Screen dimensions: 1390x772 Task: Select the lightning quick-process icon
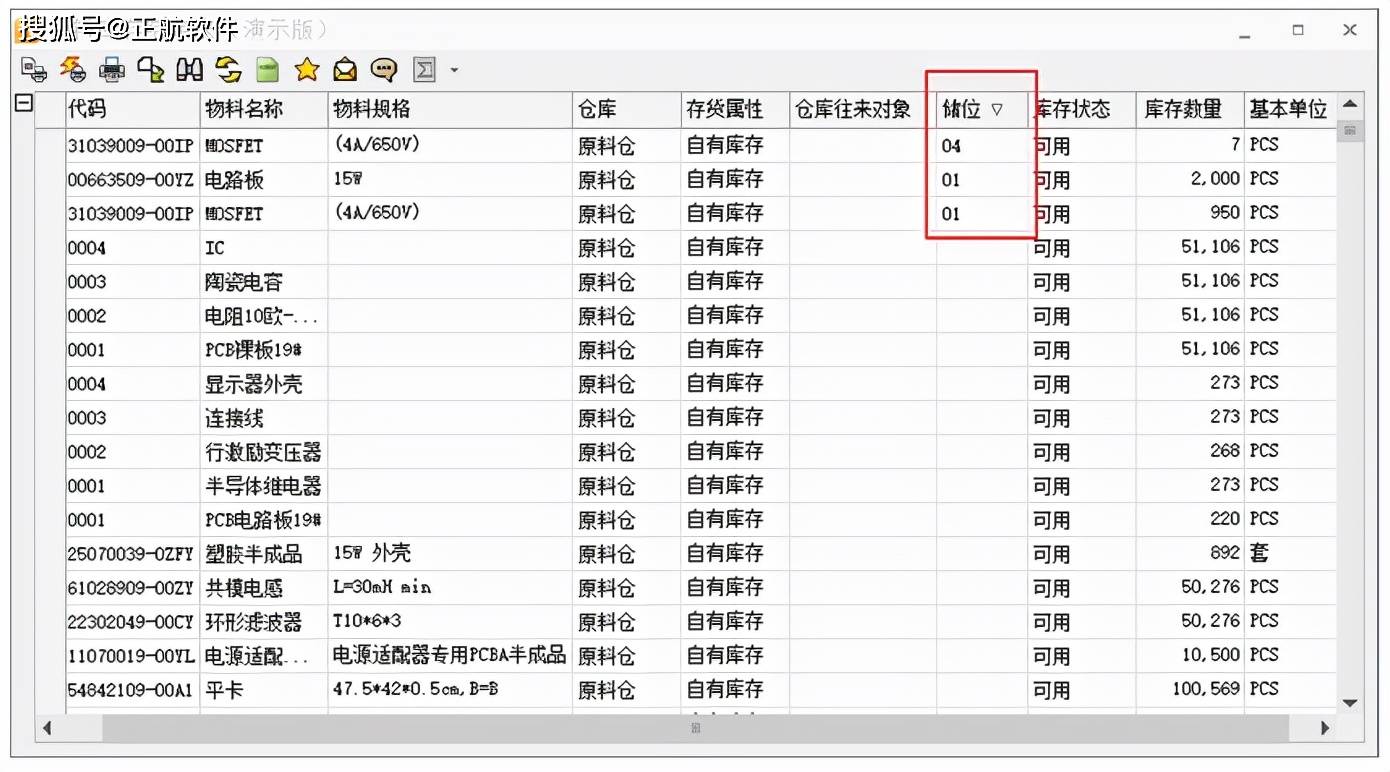tap(71, 70)
